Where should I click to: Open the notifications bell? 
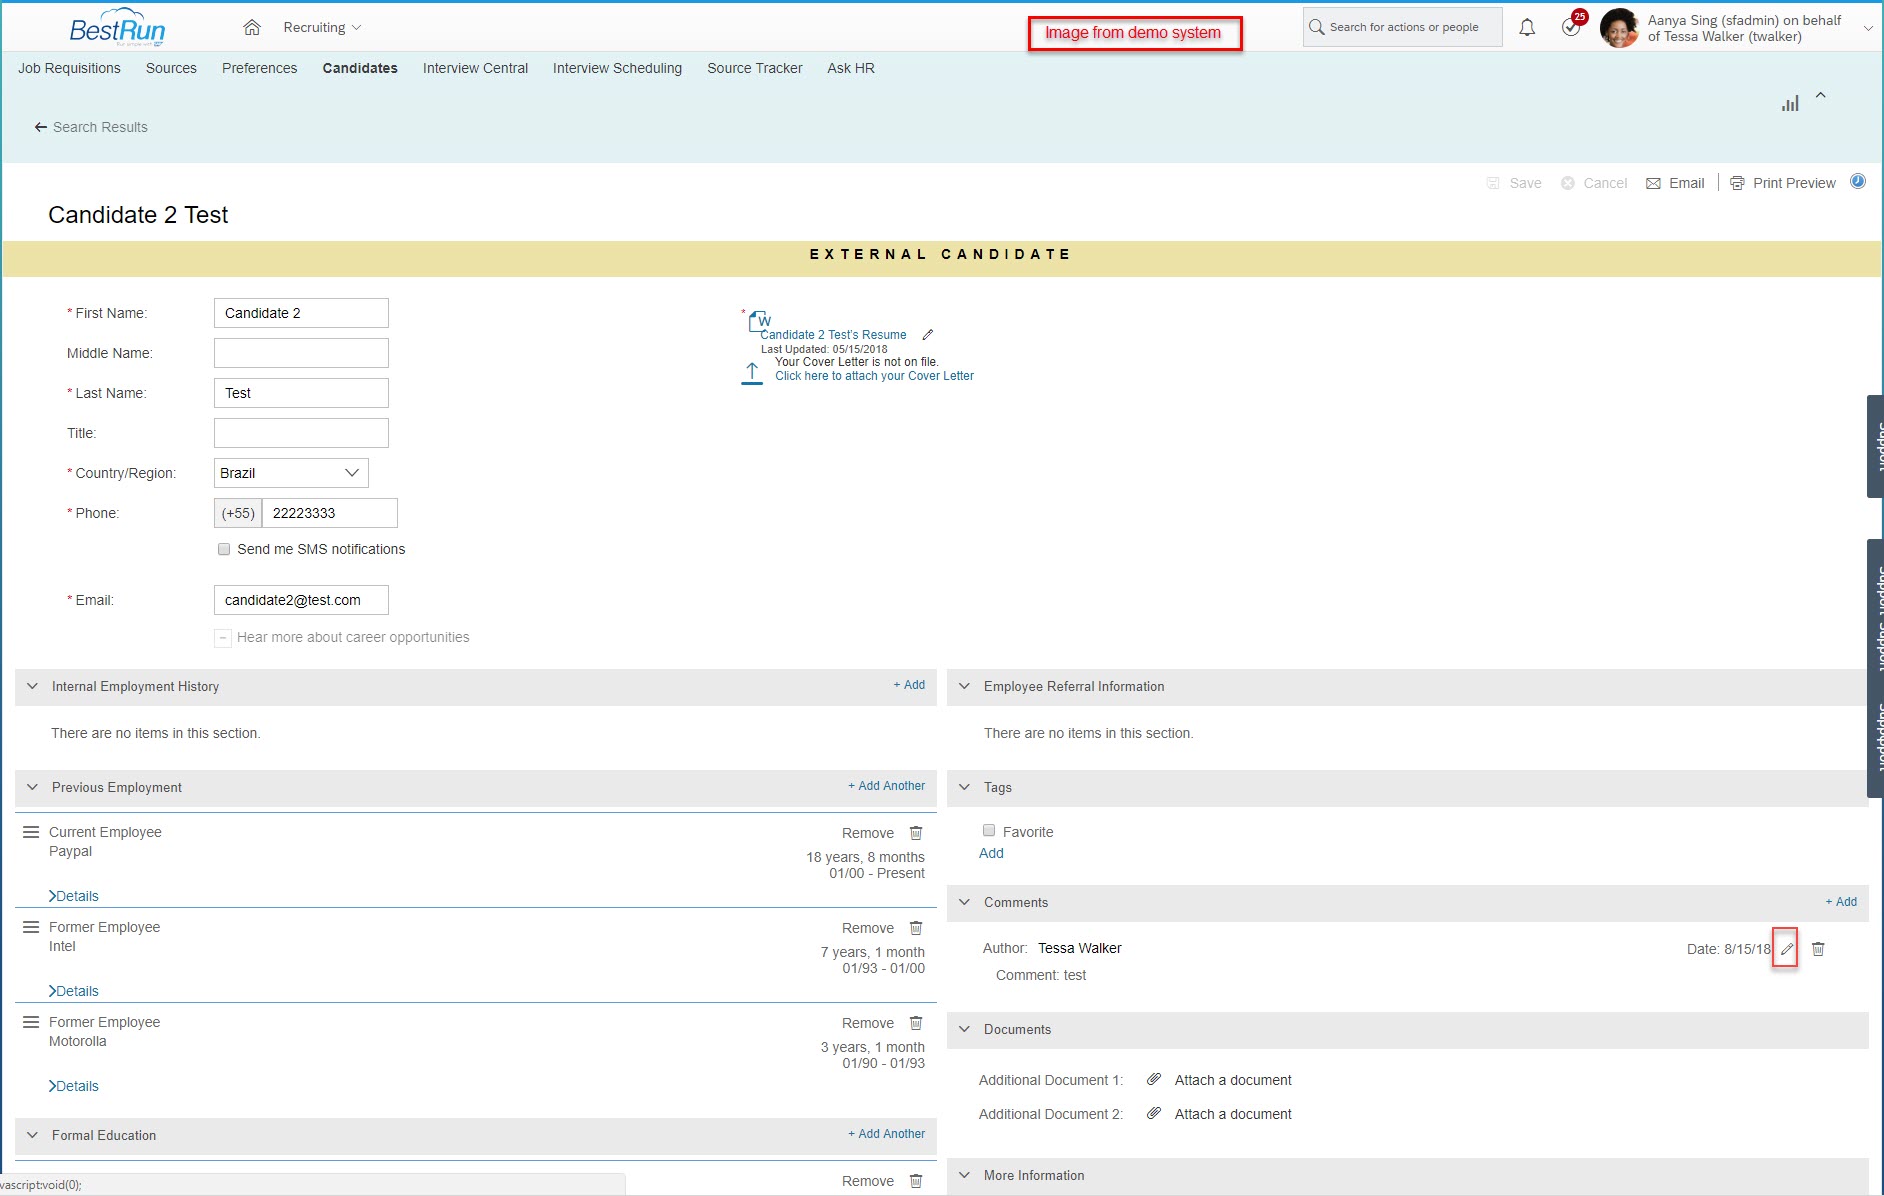pos(1527,28)
